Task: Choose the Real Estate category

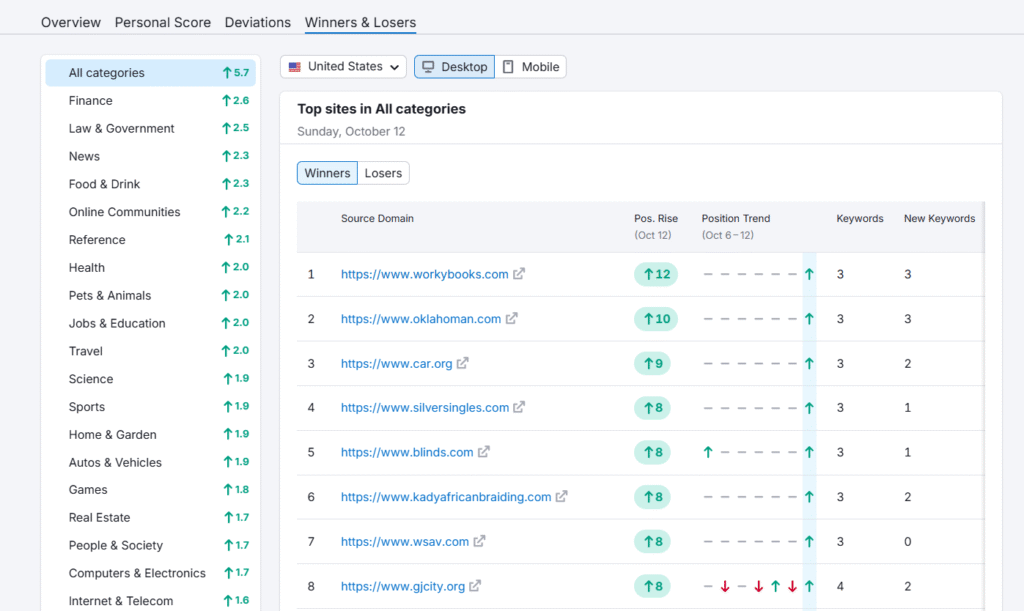Action: point(99,518)
